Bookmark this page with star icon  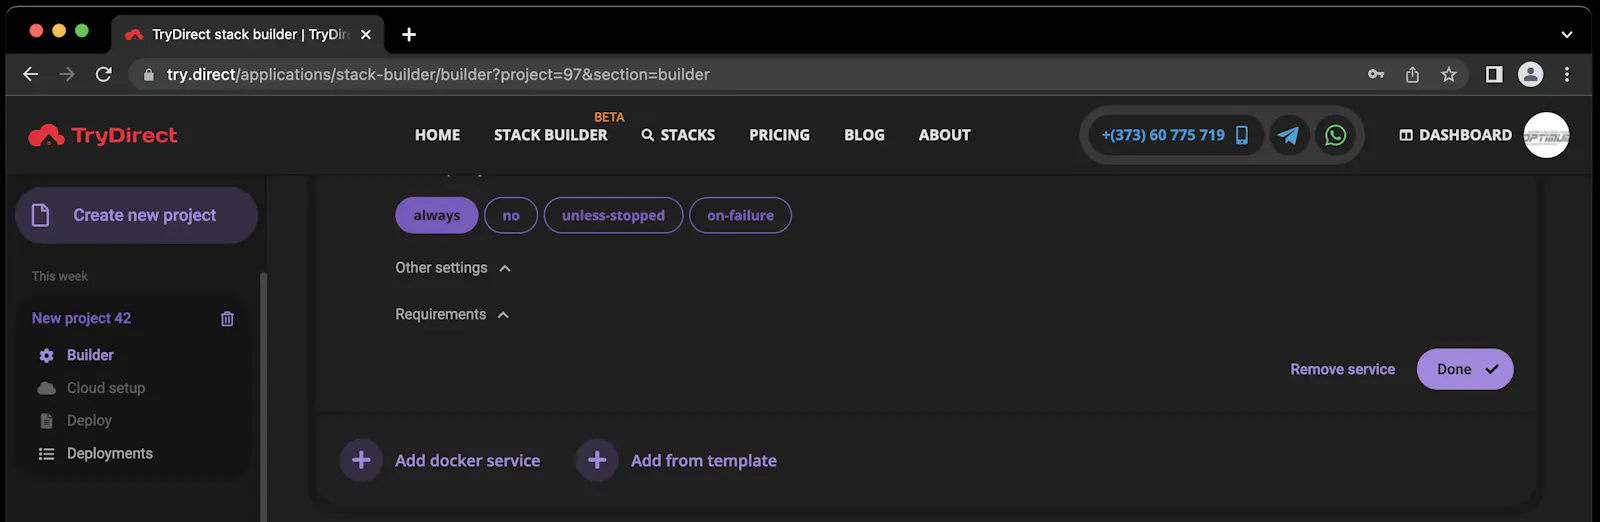pyautogui.click(x=1448, y=74)
